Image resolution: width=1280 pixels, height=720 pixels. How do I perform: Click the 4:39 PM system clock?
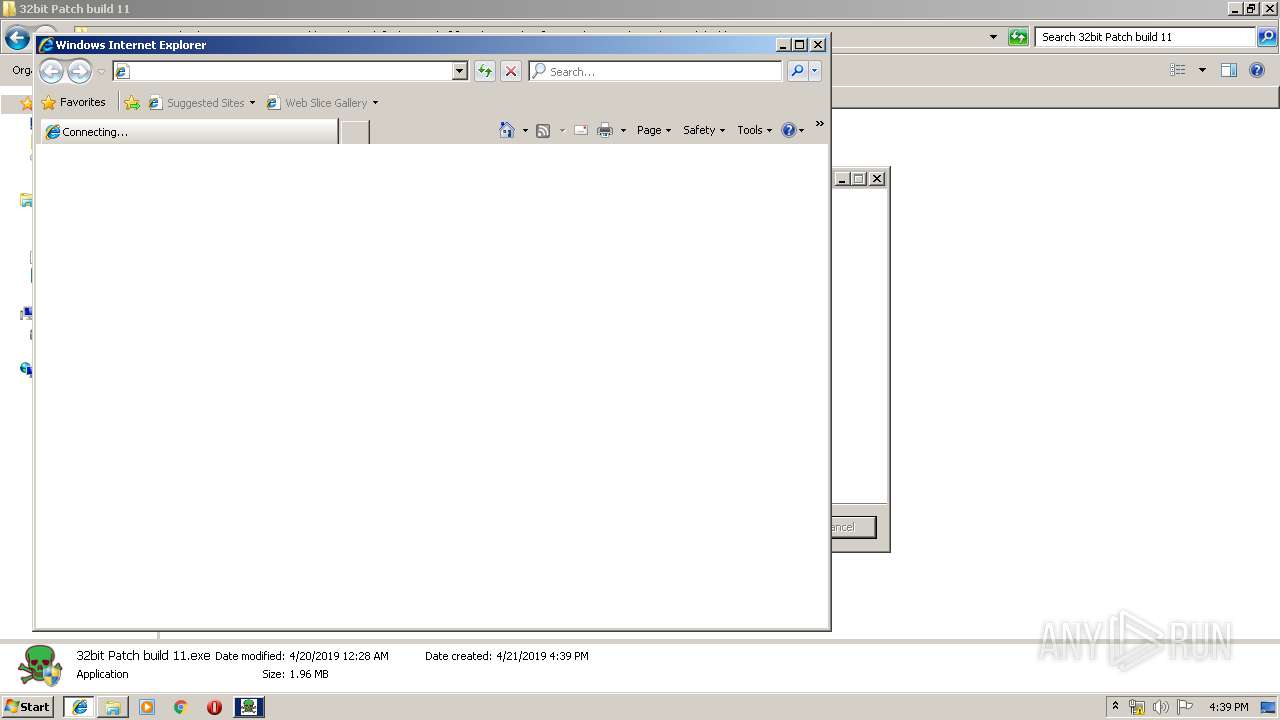pyautogui.click(x=1228, y=707)
